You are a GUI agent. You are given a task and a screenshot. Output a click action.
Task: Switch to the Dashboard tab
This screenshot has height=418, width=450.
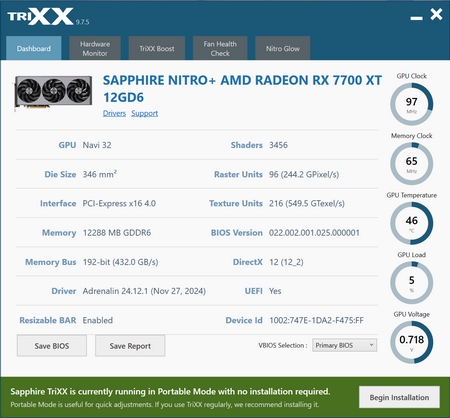(x=34, y=48)
